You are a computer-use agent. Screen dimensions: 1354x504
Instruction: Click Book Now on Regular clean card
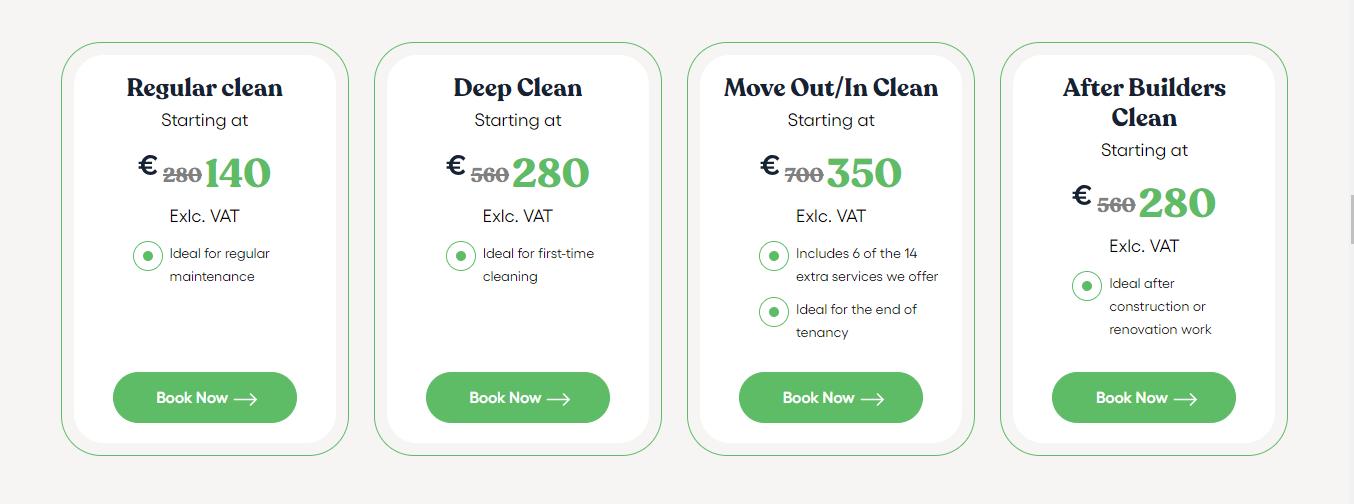tap(204, 398)
